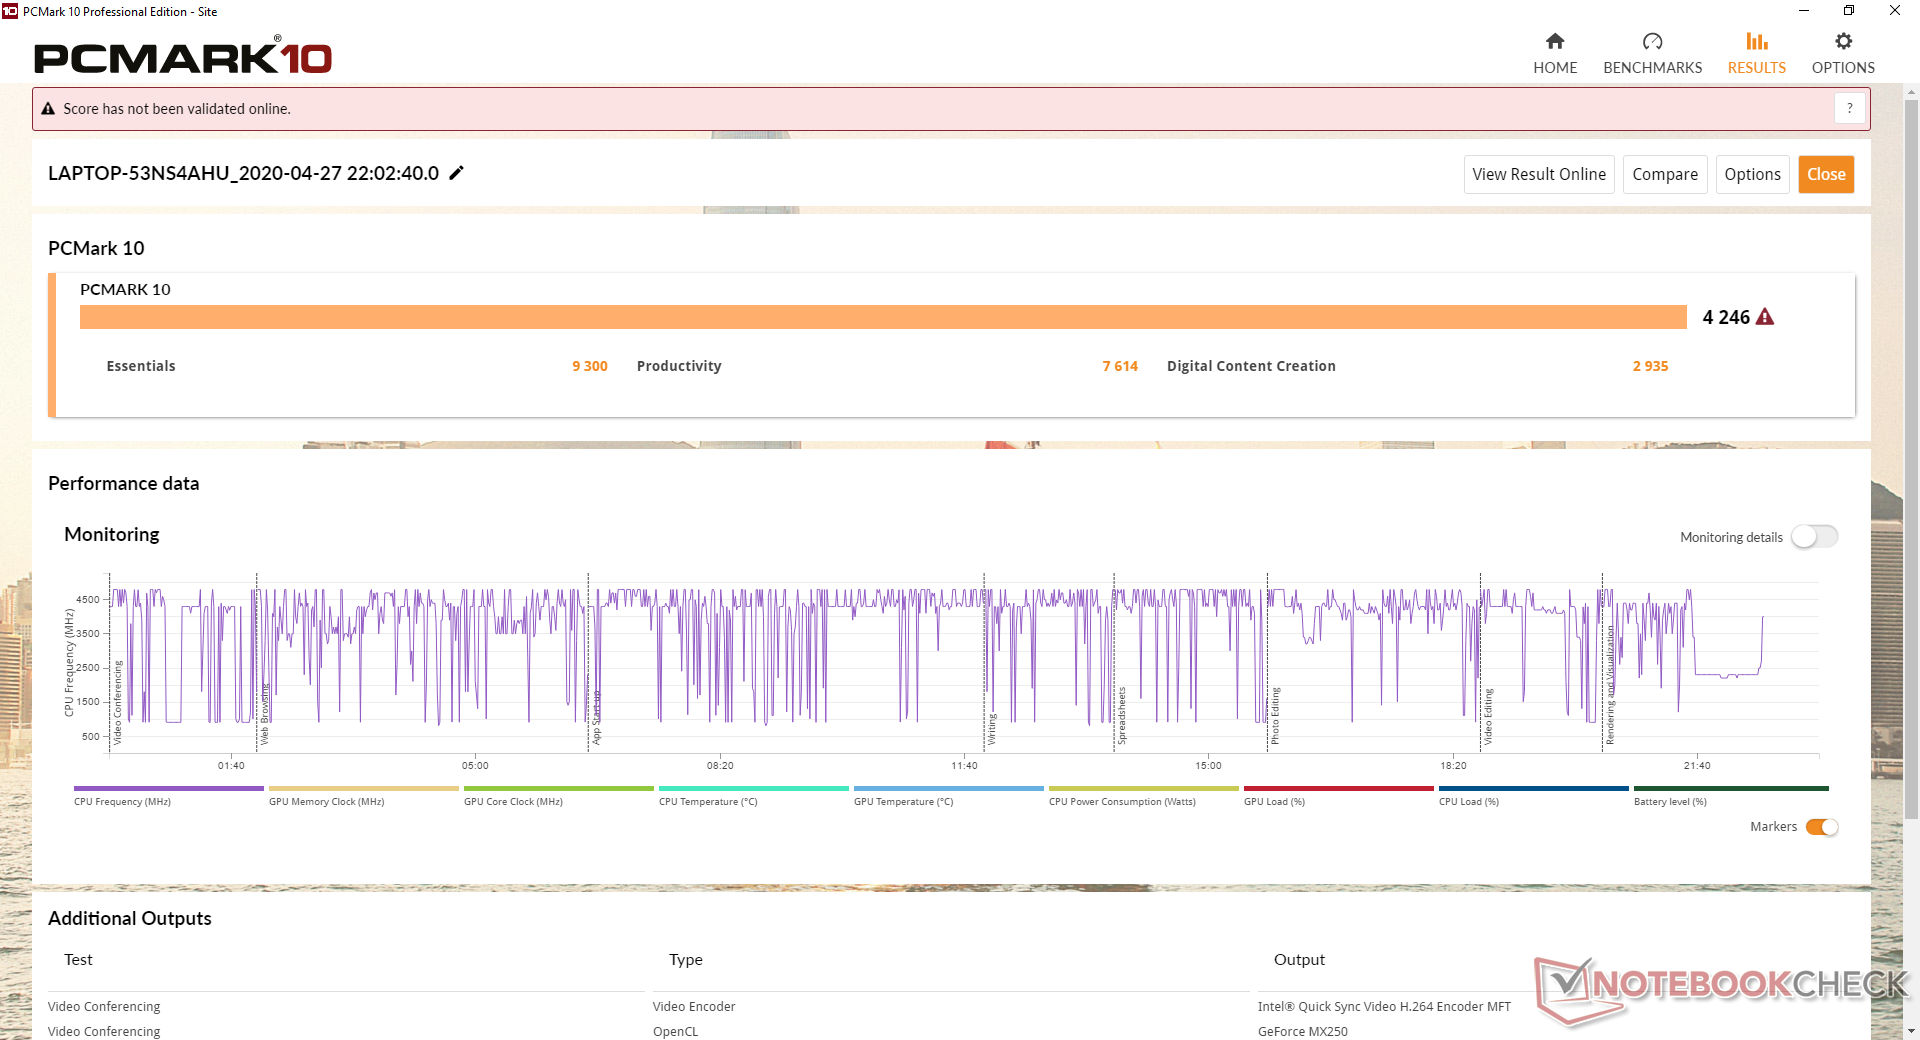The image size is (1920, 1040).
Task: Click the CPU Frequency legend color bar
Action: pos(168,789)
